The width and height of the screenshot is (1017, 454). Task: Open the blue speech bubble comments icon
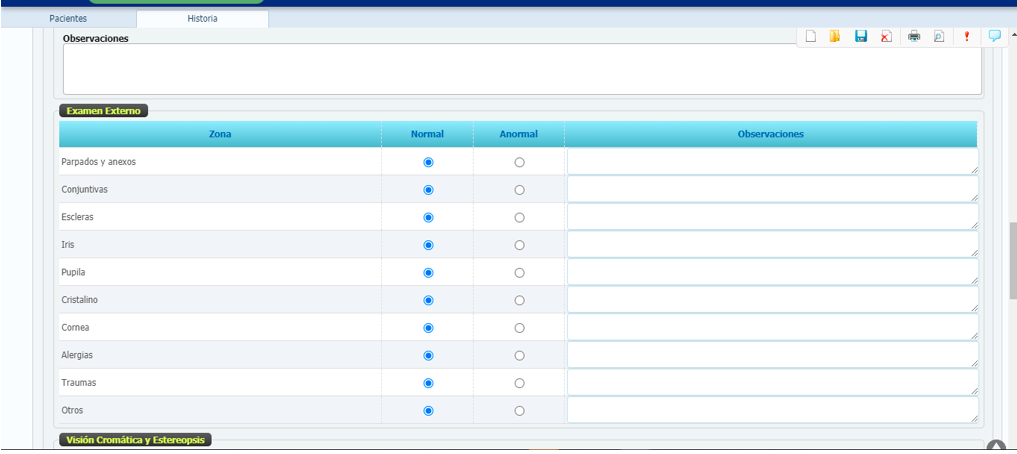pyautogui.click(x=995, y=36)
